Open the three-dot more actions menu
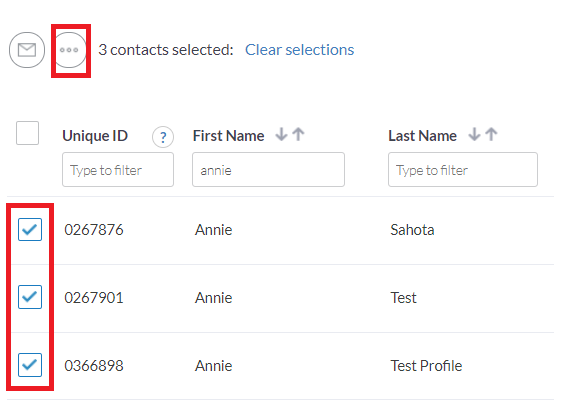This screenshot has width=562, height=406. (69, 50)
